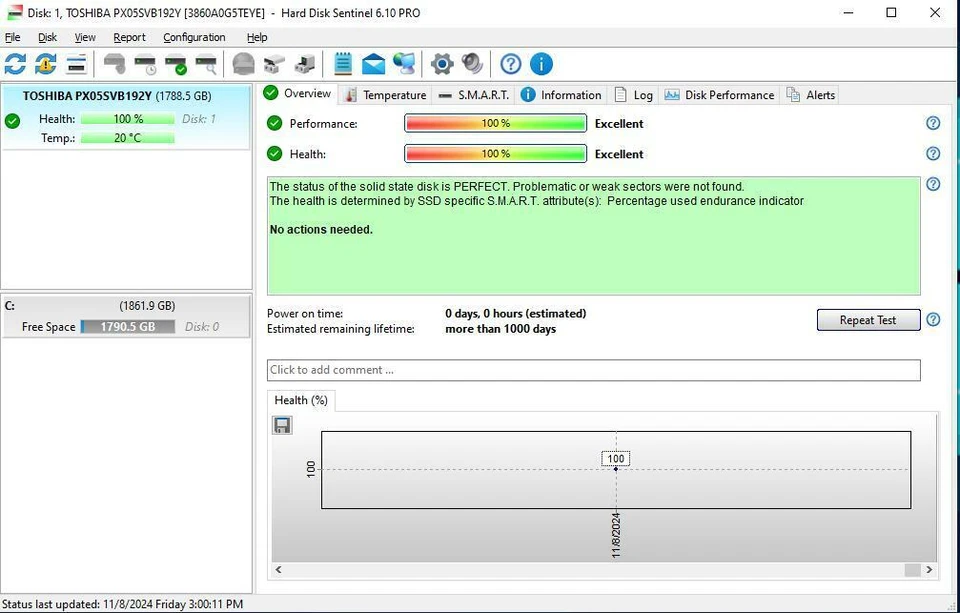The image size is (960, 613).
Task: Select the C: drive panel in the sidebar
Action: [x=125, y=315]
